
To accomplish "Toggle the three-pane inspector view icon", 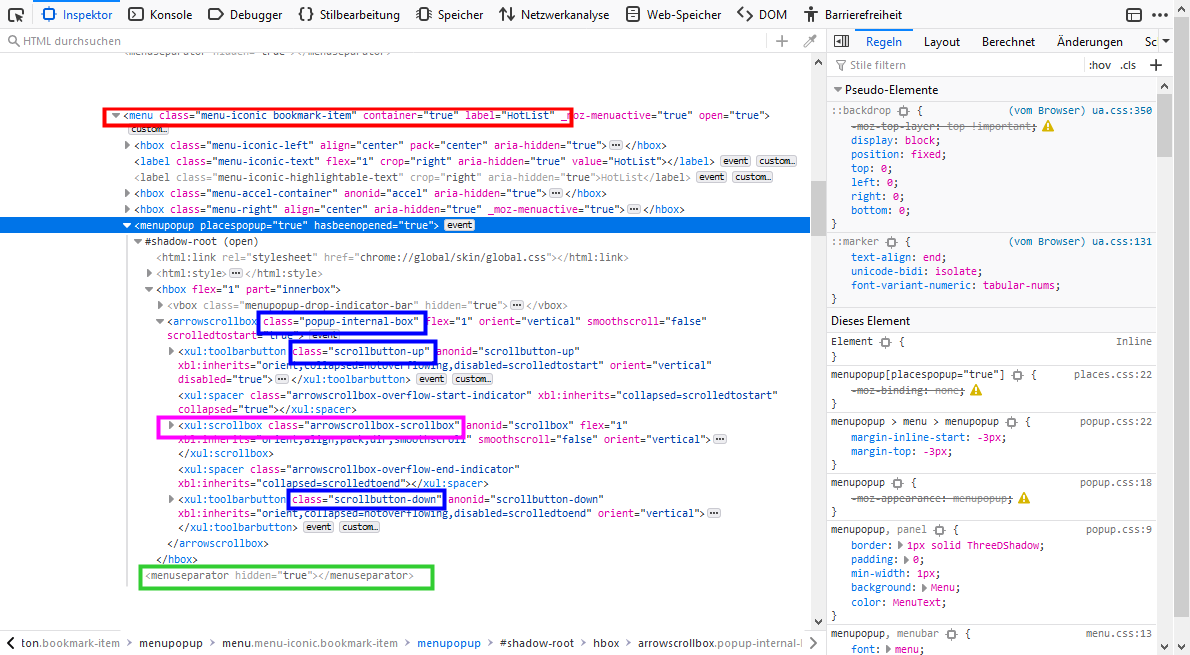I will coord(841,41).
